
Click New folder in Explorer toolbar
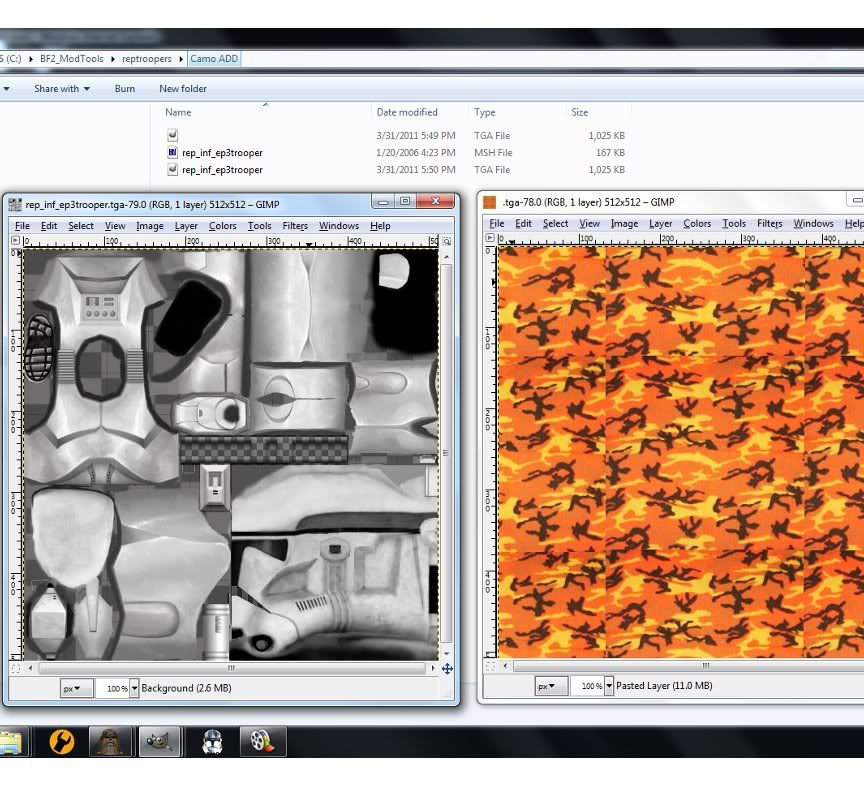[x=183, y=88]
